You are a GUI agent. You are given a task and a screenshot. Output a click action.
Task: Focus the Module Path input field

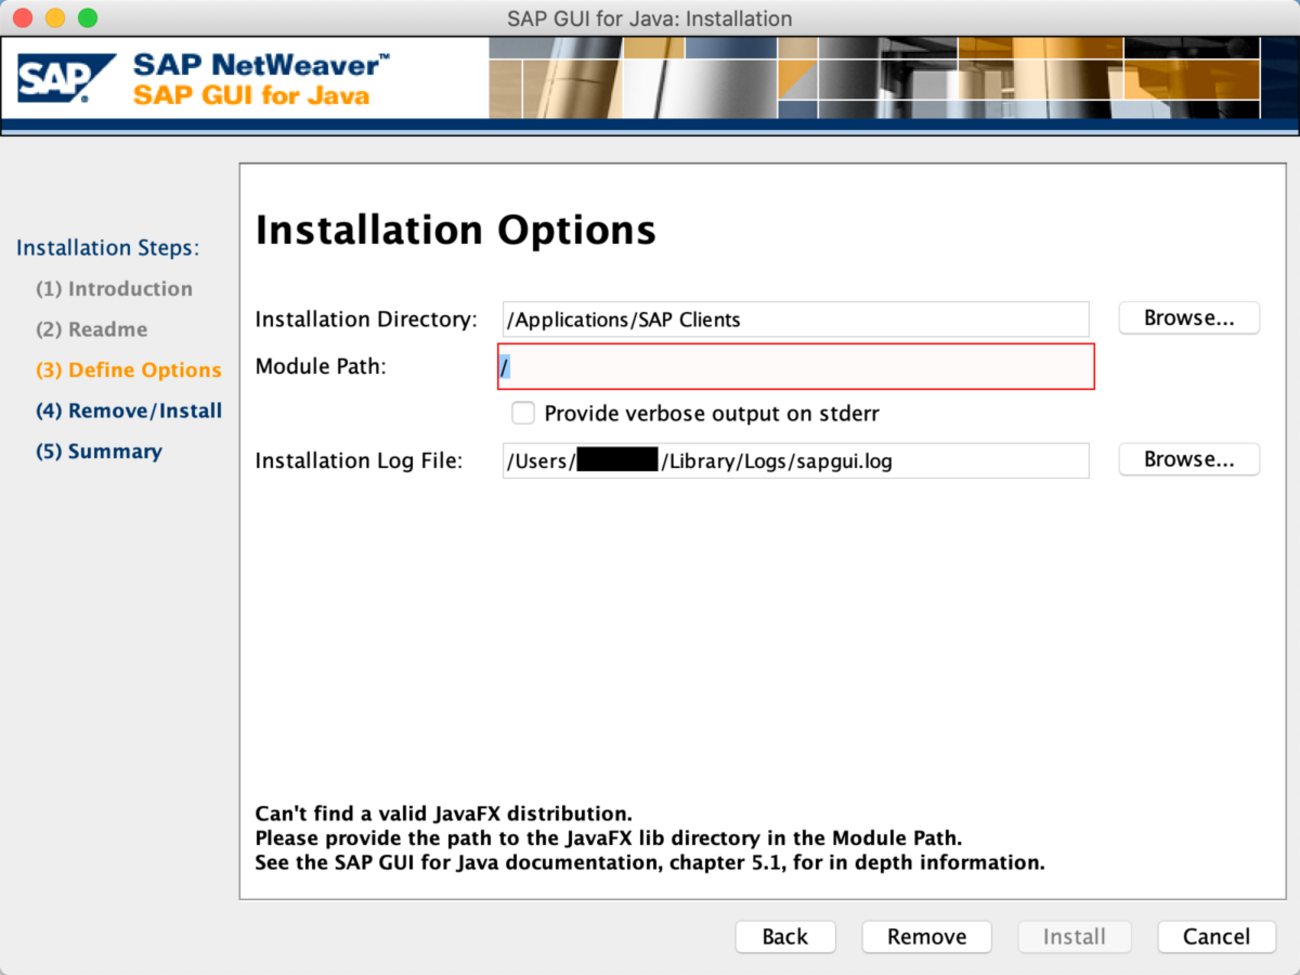(796, 366)
